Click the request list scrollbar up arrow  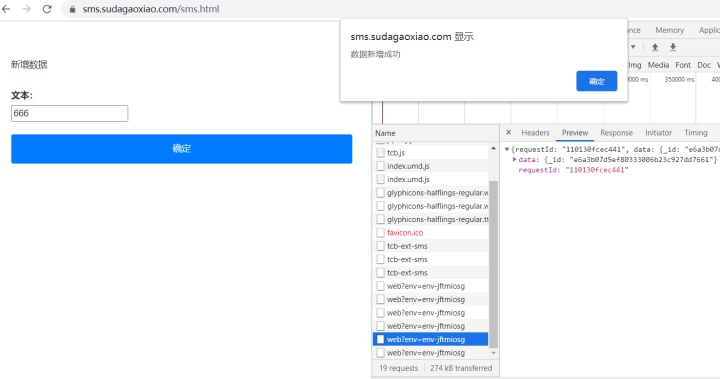pos(494,148)
